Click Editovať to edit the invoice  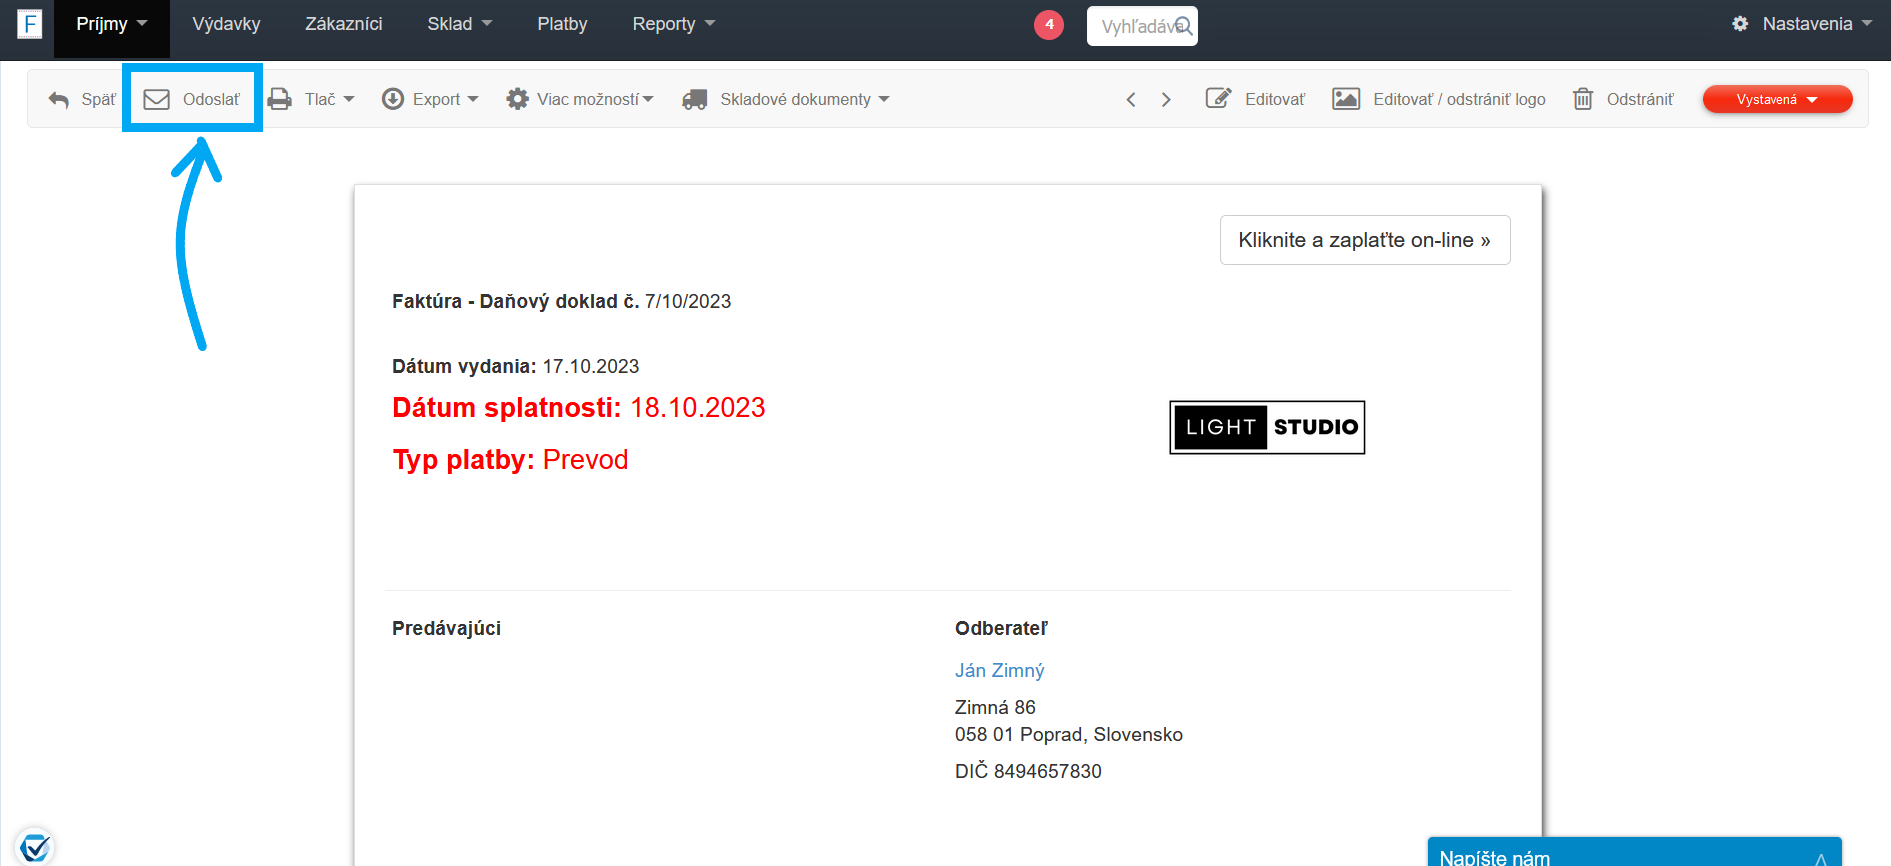(x=1275, y=99)
